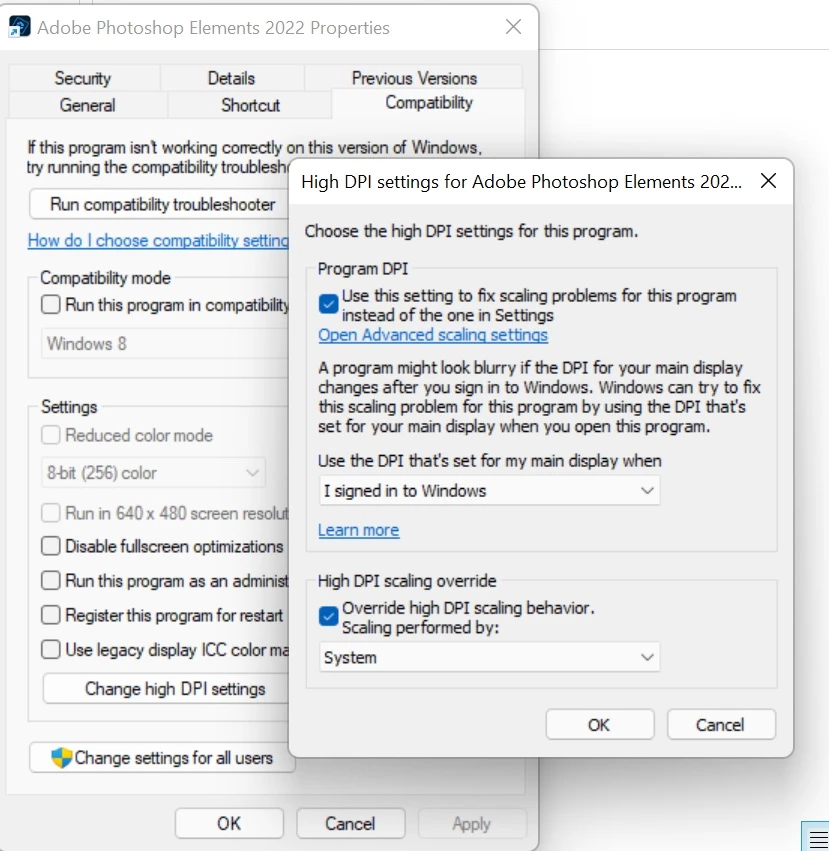The width and height of the screenshot is (829, 851).
Task: Cancel the High DPI settings dialog
Action: click(x=721, y=725)
